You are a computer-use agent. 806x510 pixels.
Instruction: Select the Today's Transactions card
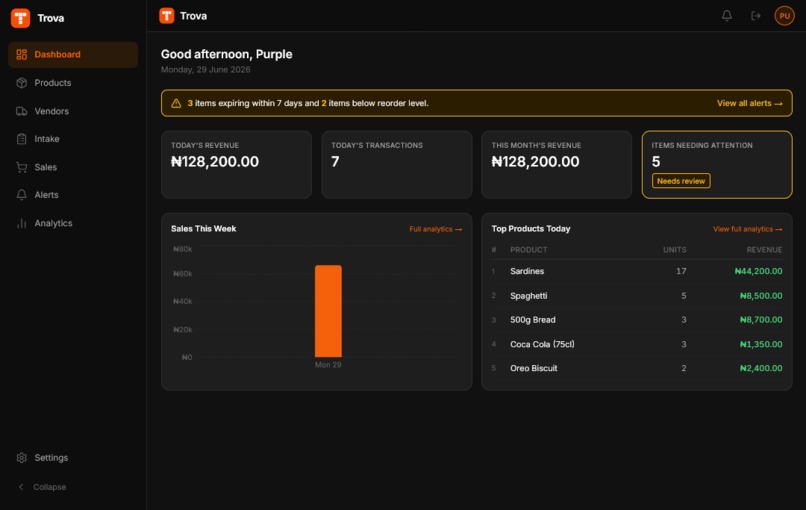click(x=397, y=165)
